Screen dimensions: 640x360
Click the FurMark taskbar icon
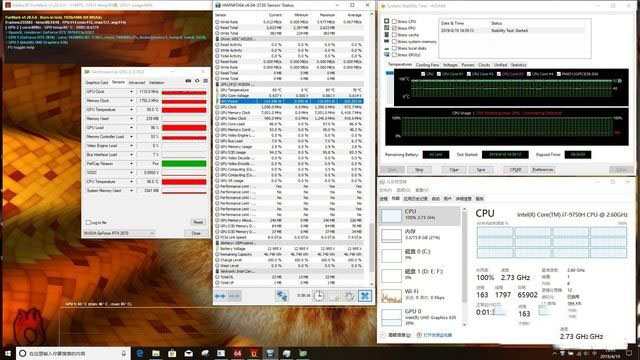pyautogui.click(x=253, y=353)
